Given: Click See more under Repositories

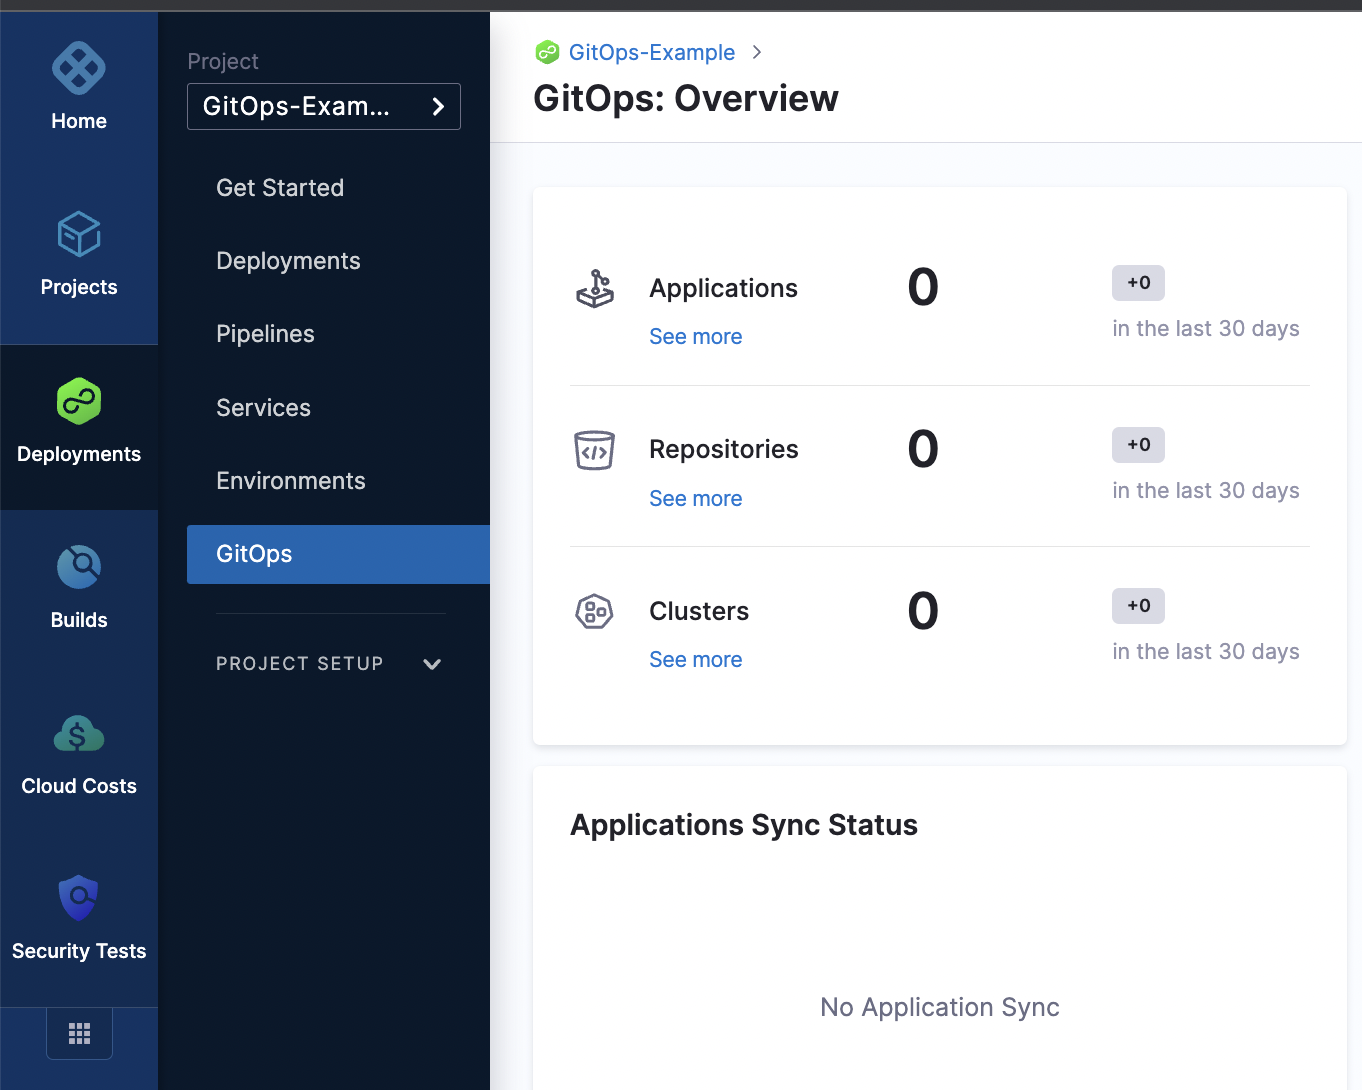Looking at the screenshot, I should [x=695, y=499].
